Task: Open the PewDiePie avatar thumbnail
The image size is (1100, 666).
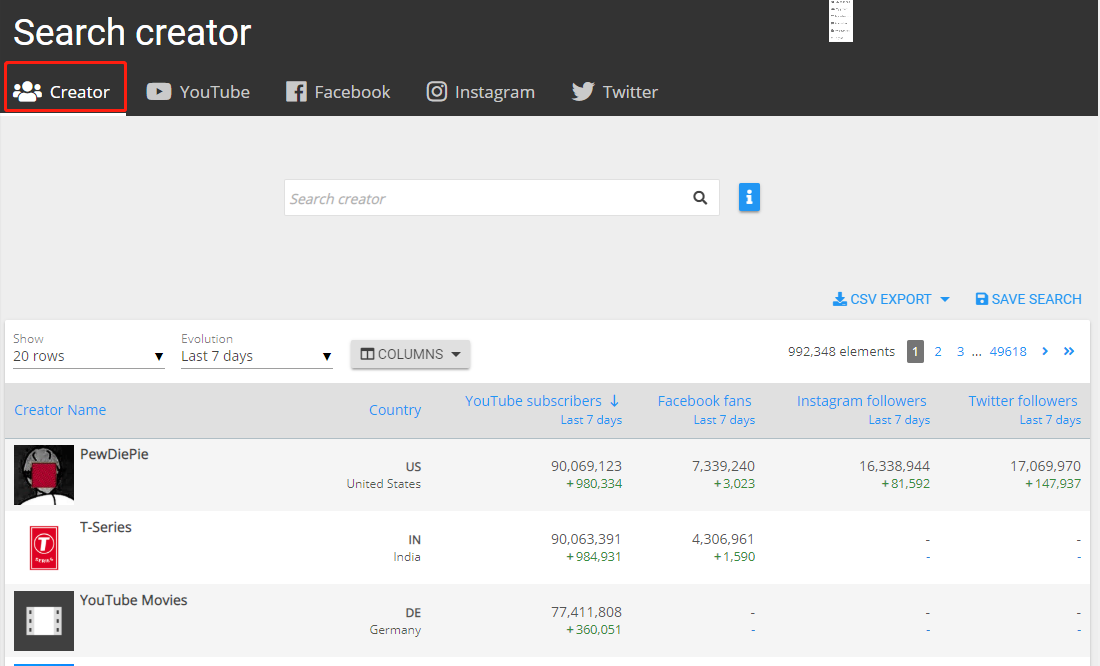Action: click(x=43, y=474)
